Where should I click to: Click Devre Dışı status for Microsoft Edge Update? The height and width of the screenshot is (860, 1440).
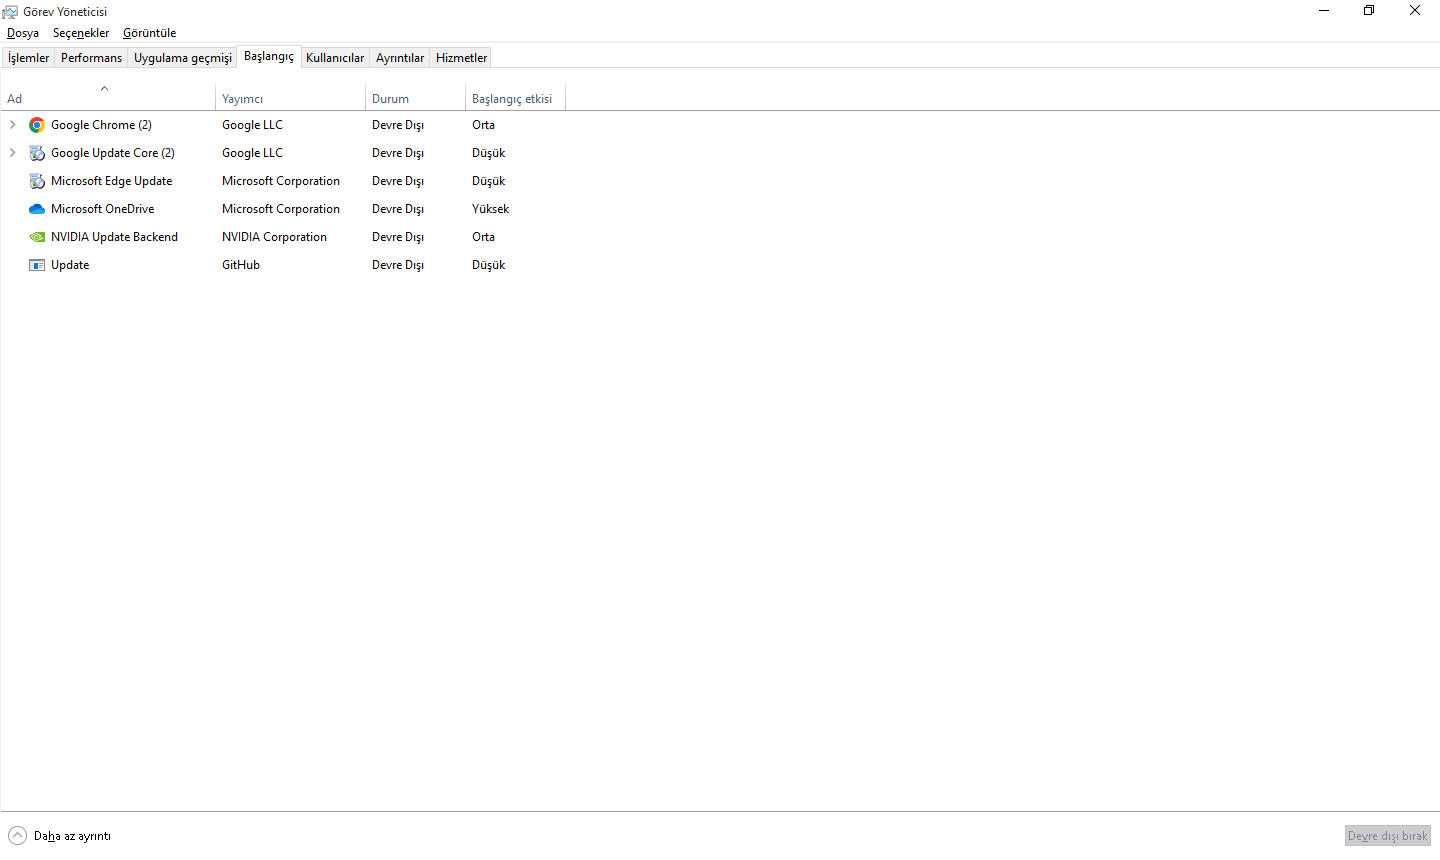coord(398,181)
